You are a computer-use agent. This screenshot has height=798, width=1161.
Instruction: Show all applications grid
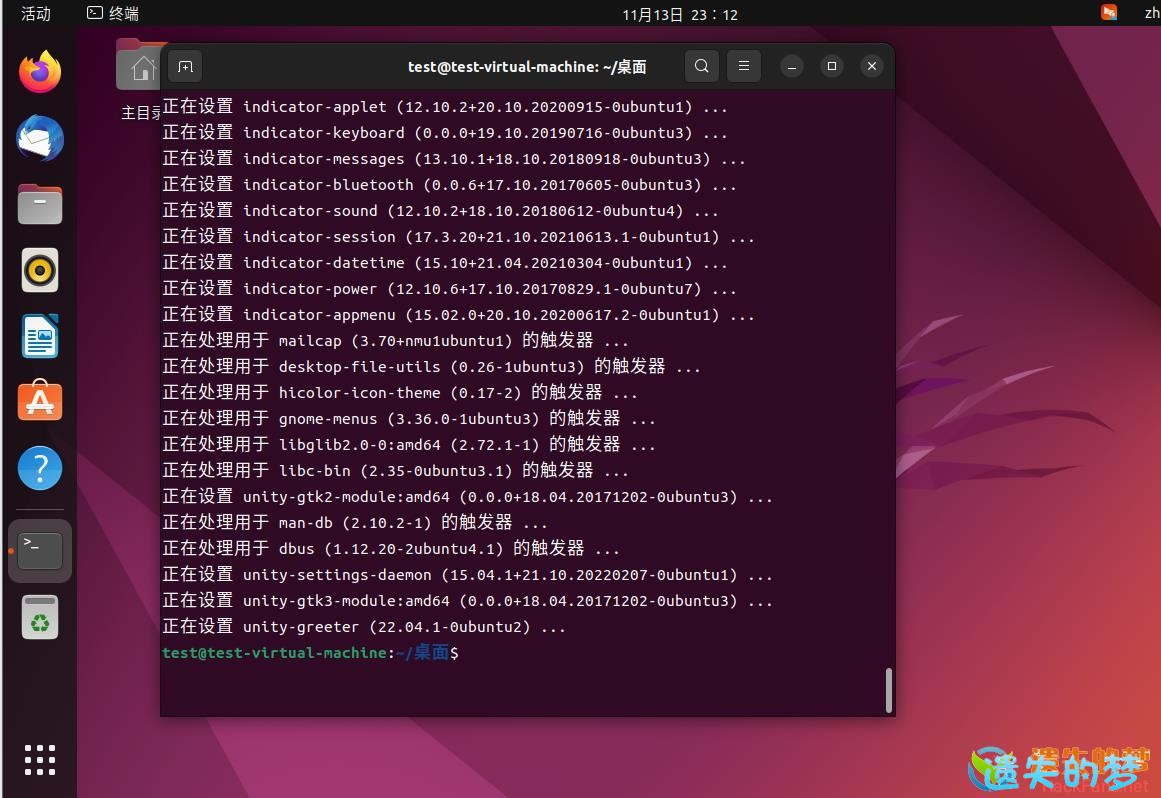[40, 760]
